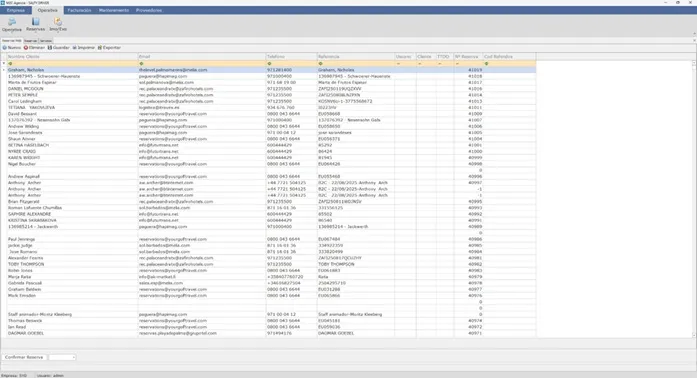The image size is (697, 378).
Task: Click the Eliminar toolbar button
Action: pyautogui.click(x=34, y=48)
